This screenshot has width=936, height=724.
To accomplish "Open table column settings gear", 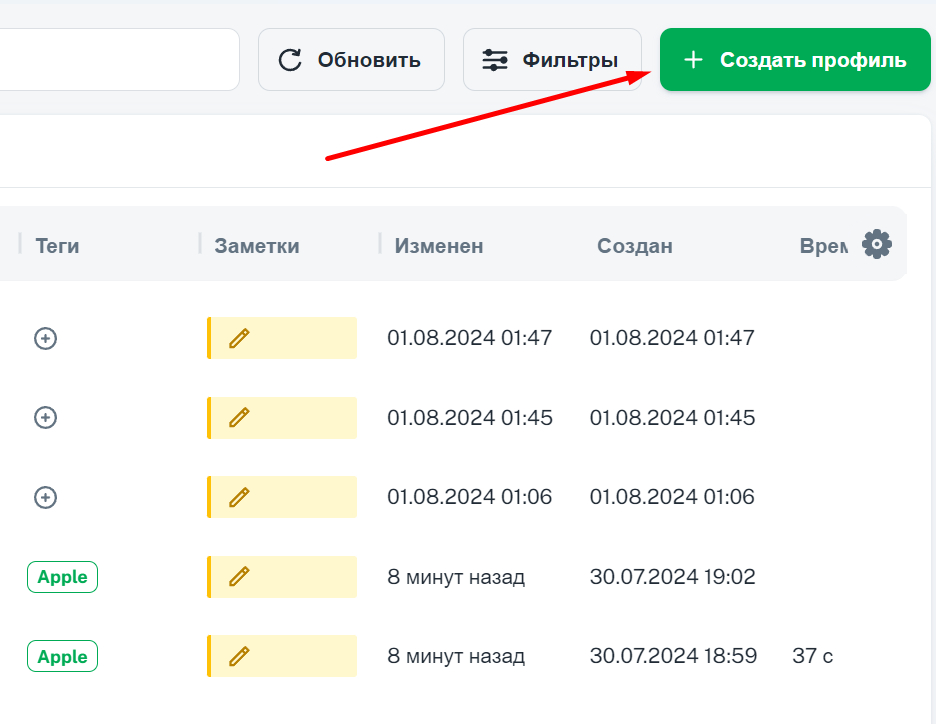I will [x=876, y=244].
